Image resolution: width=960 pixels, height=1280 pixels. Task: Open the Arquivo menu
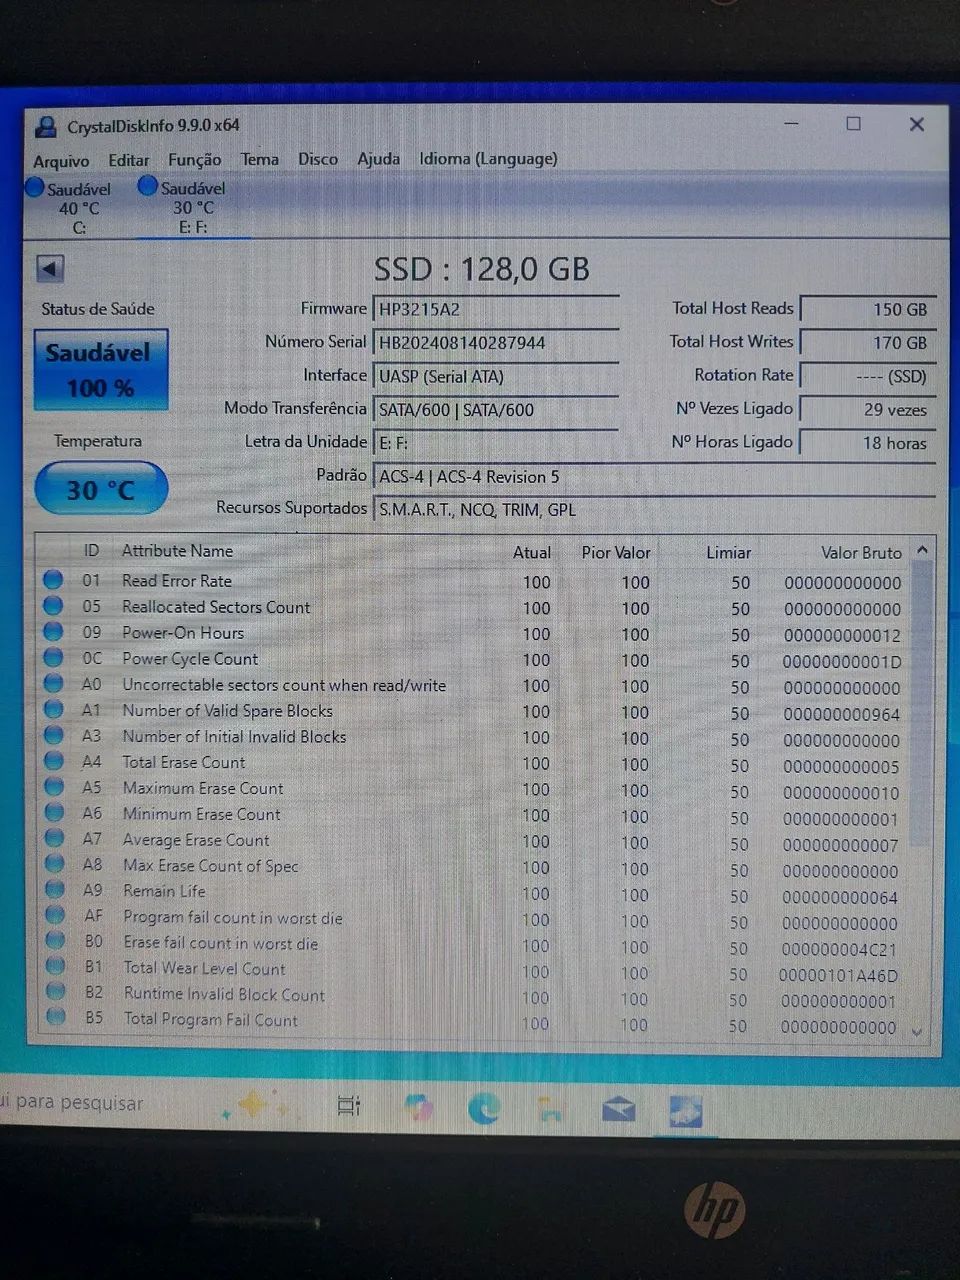pyautogui.click(x=61, y=161)
